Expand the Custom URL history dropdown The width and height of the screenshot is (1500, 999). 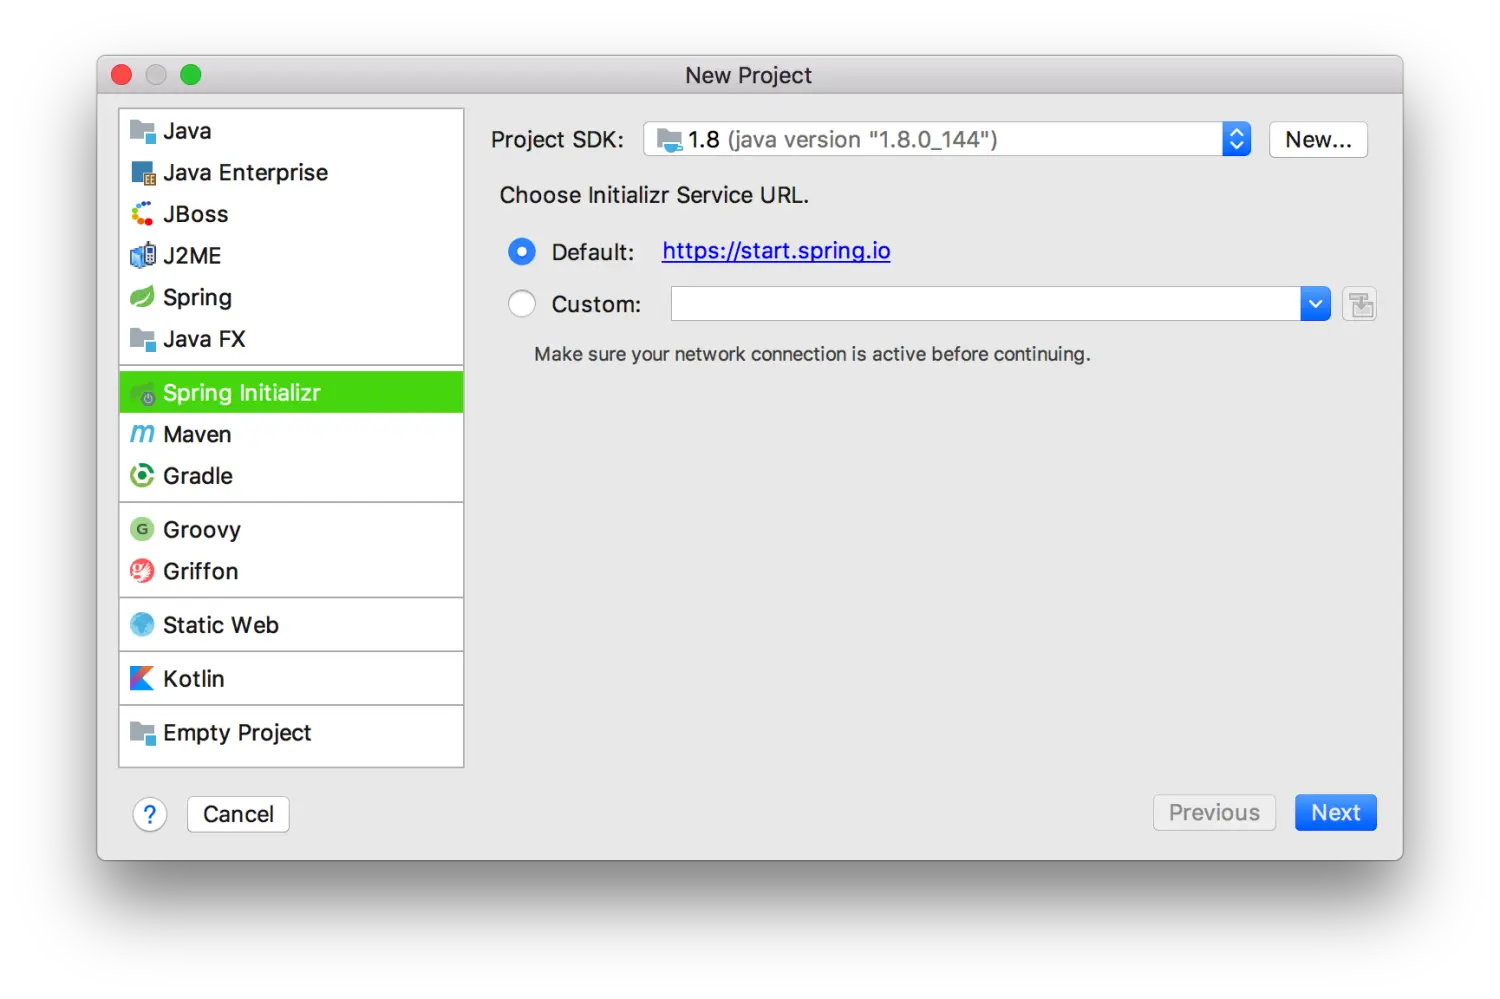(x=1315, y=304)
